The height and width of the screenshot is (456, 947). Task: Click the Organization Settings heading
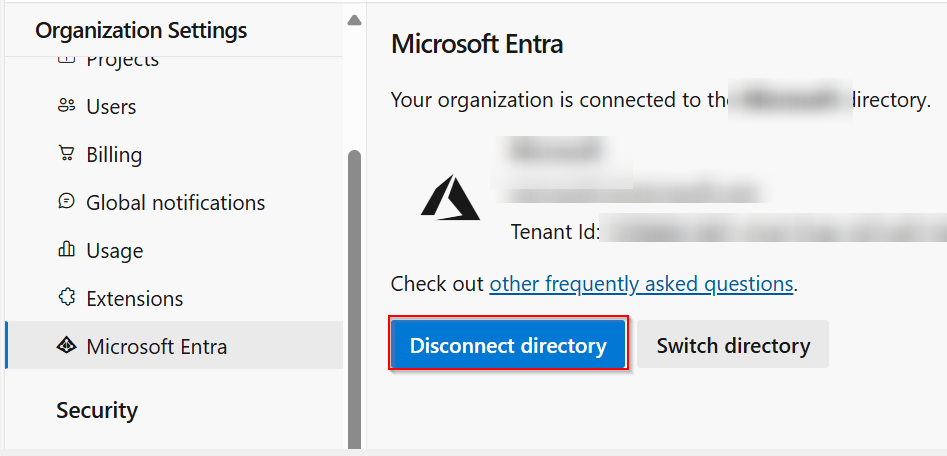141,30
